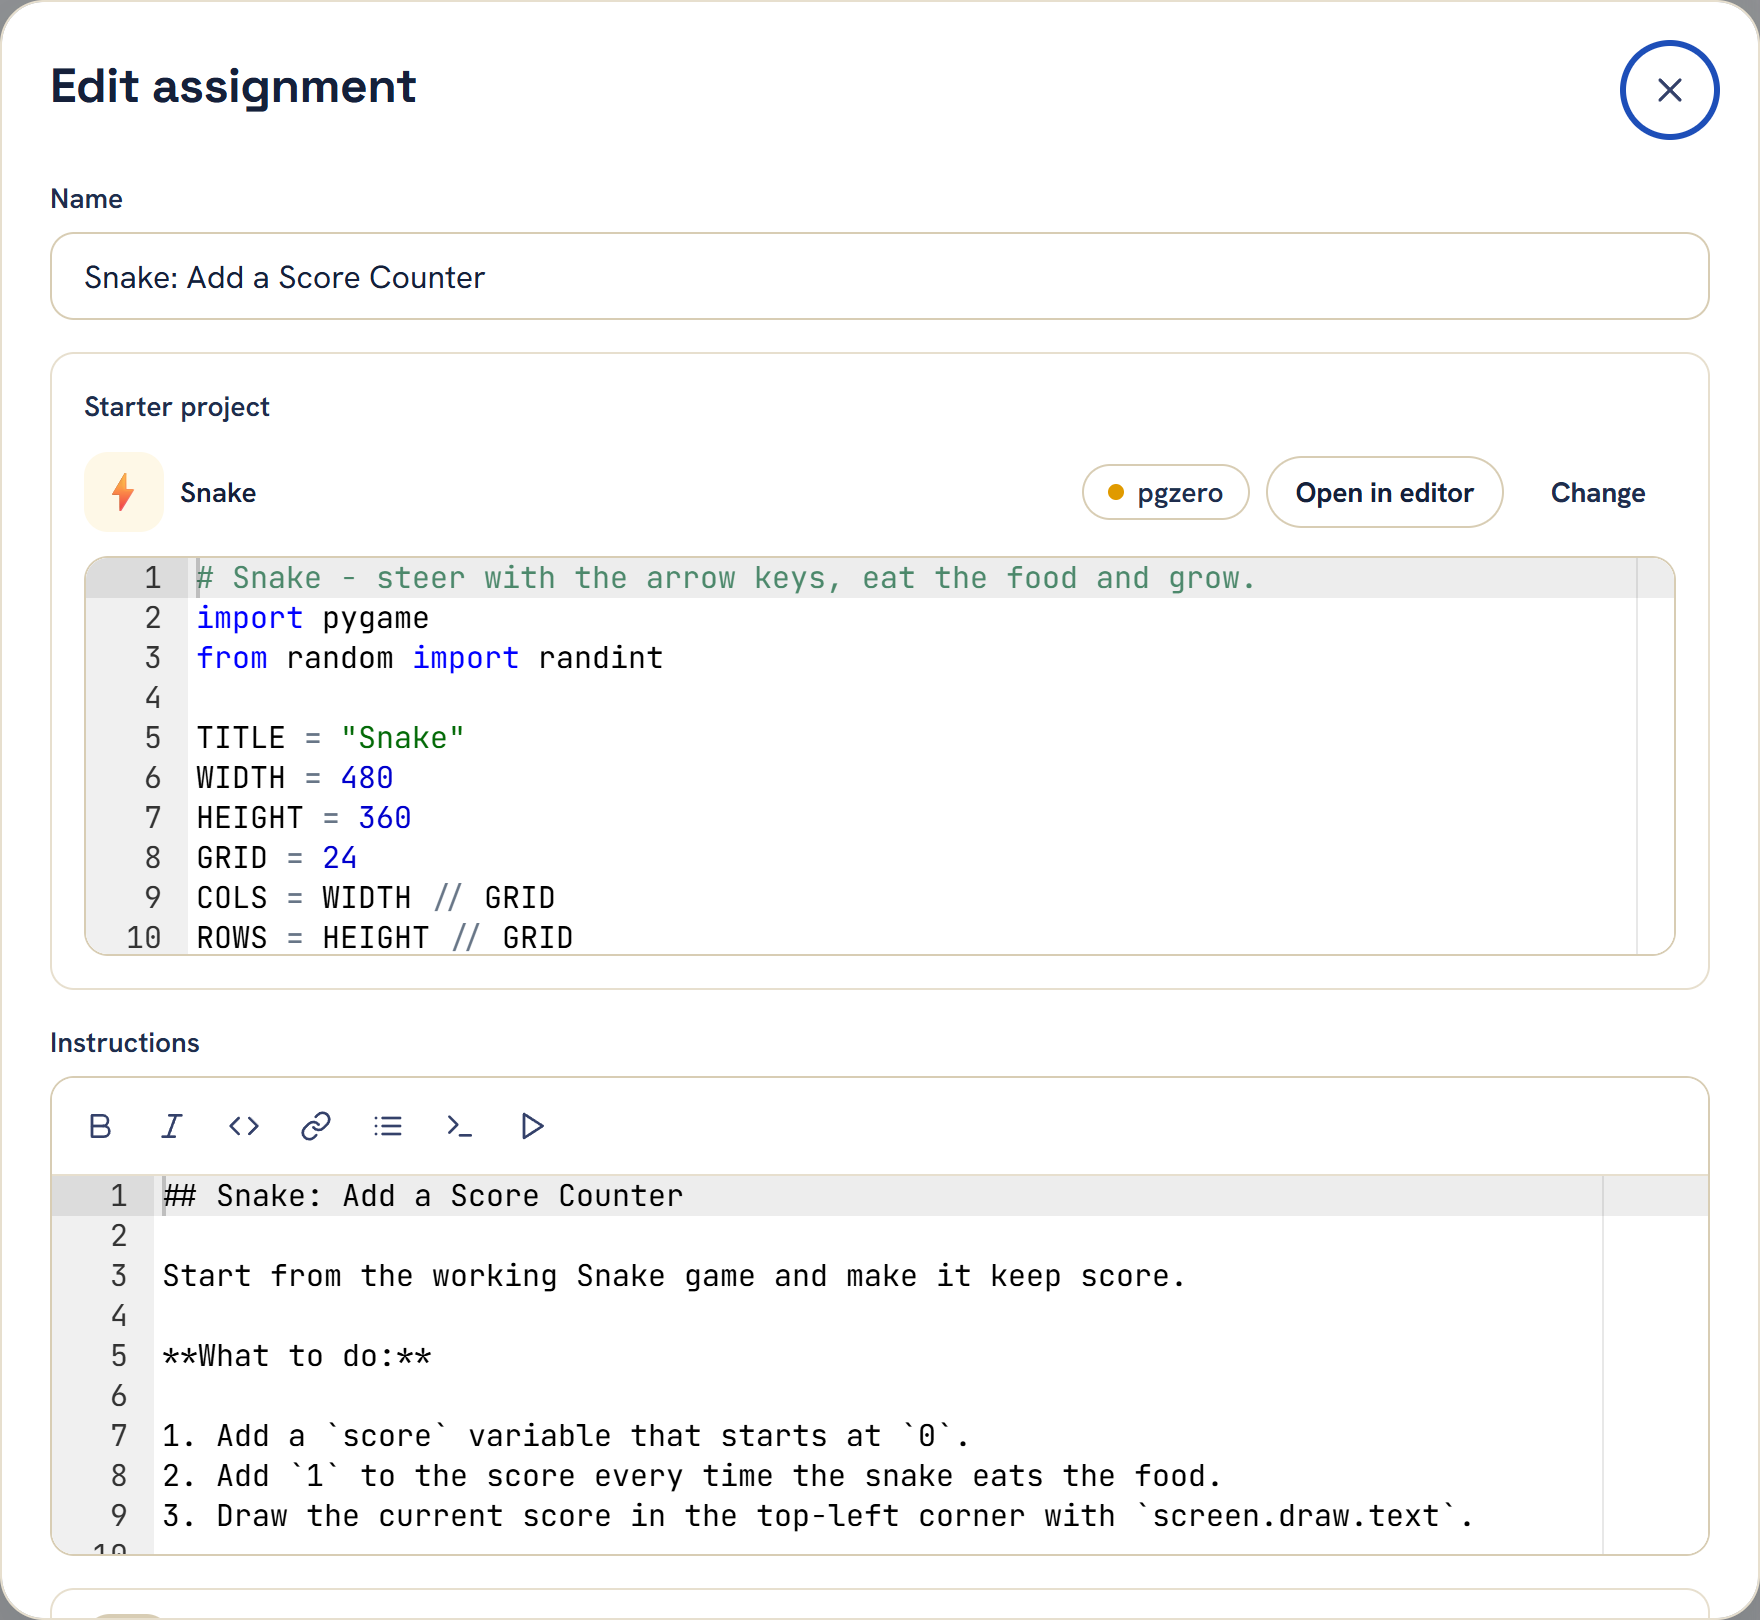Insert a bulleted list in instructions
Viewport: 1760px width, 1620px height.
coord(388,1126)
